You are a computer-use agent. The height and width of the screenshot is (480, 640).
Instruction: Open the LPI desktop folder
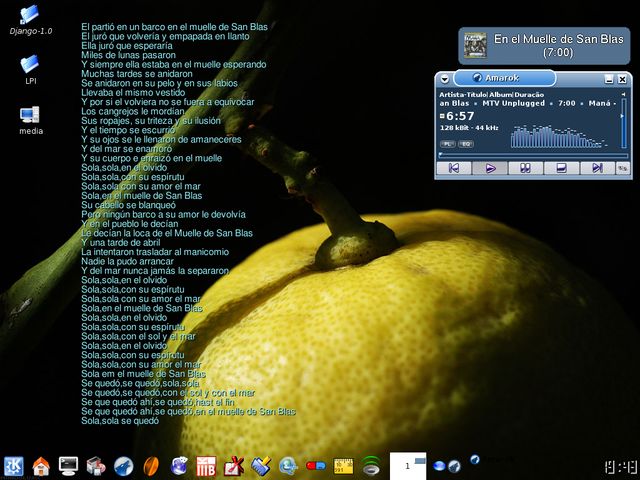click(30, 69)
